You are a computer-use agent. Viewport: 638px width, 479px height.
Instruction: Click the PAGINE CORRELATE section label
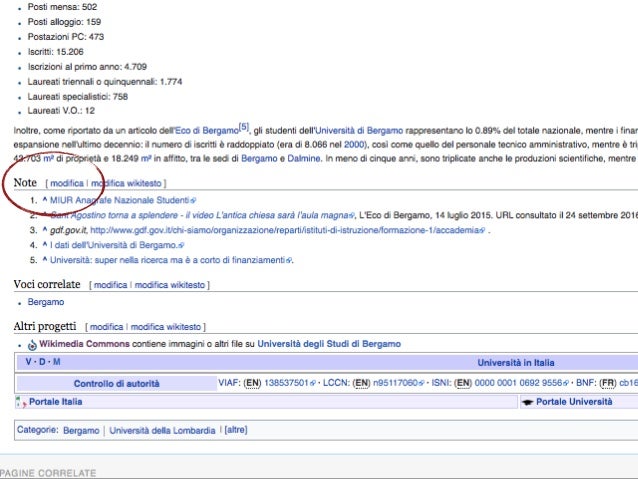tap(48, 473)
